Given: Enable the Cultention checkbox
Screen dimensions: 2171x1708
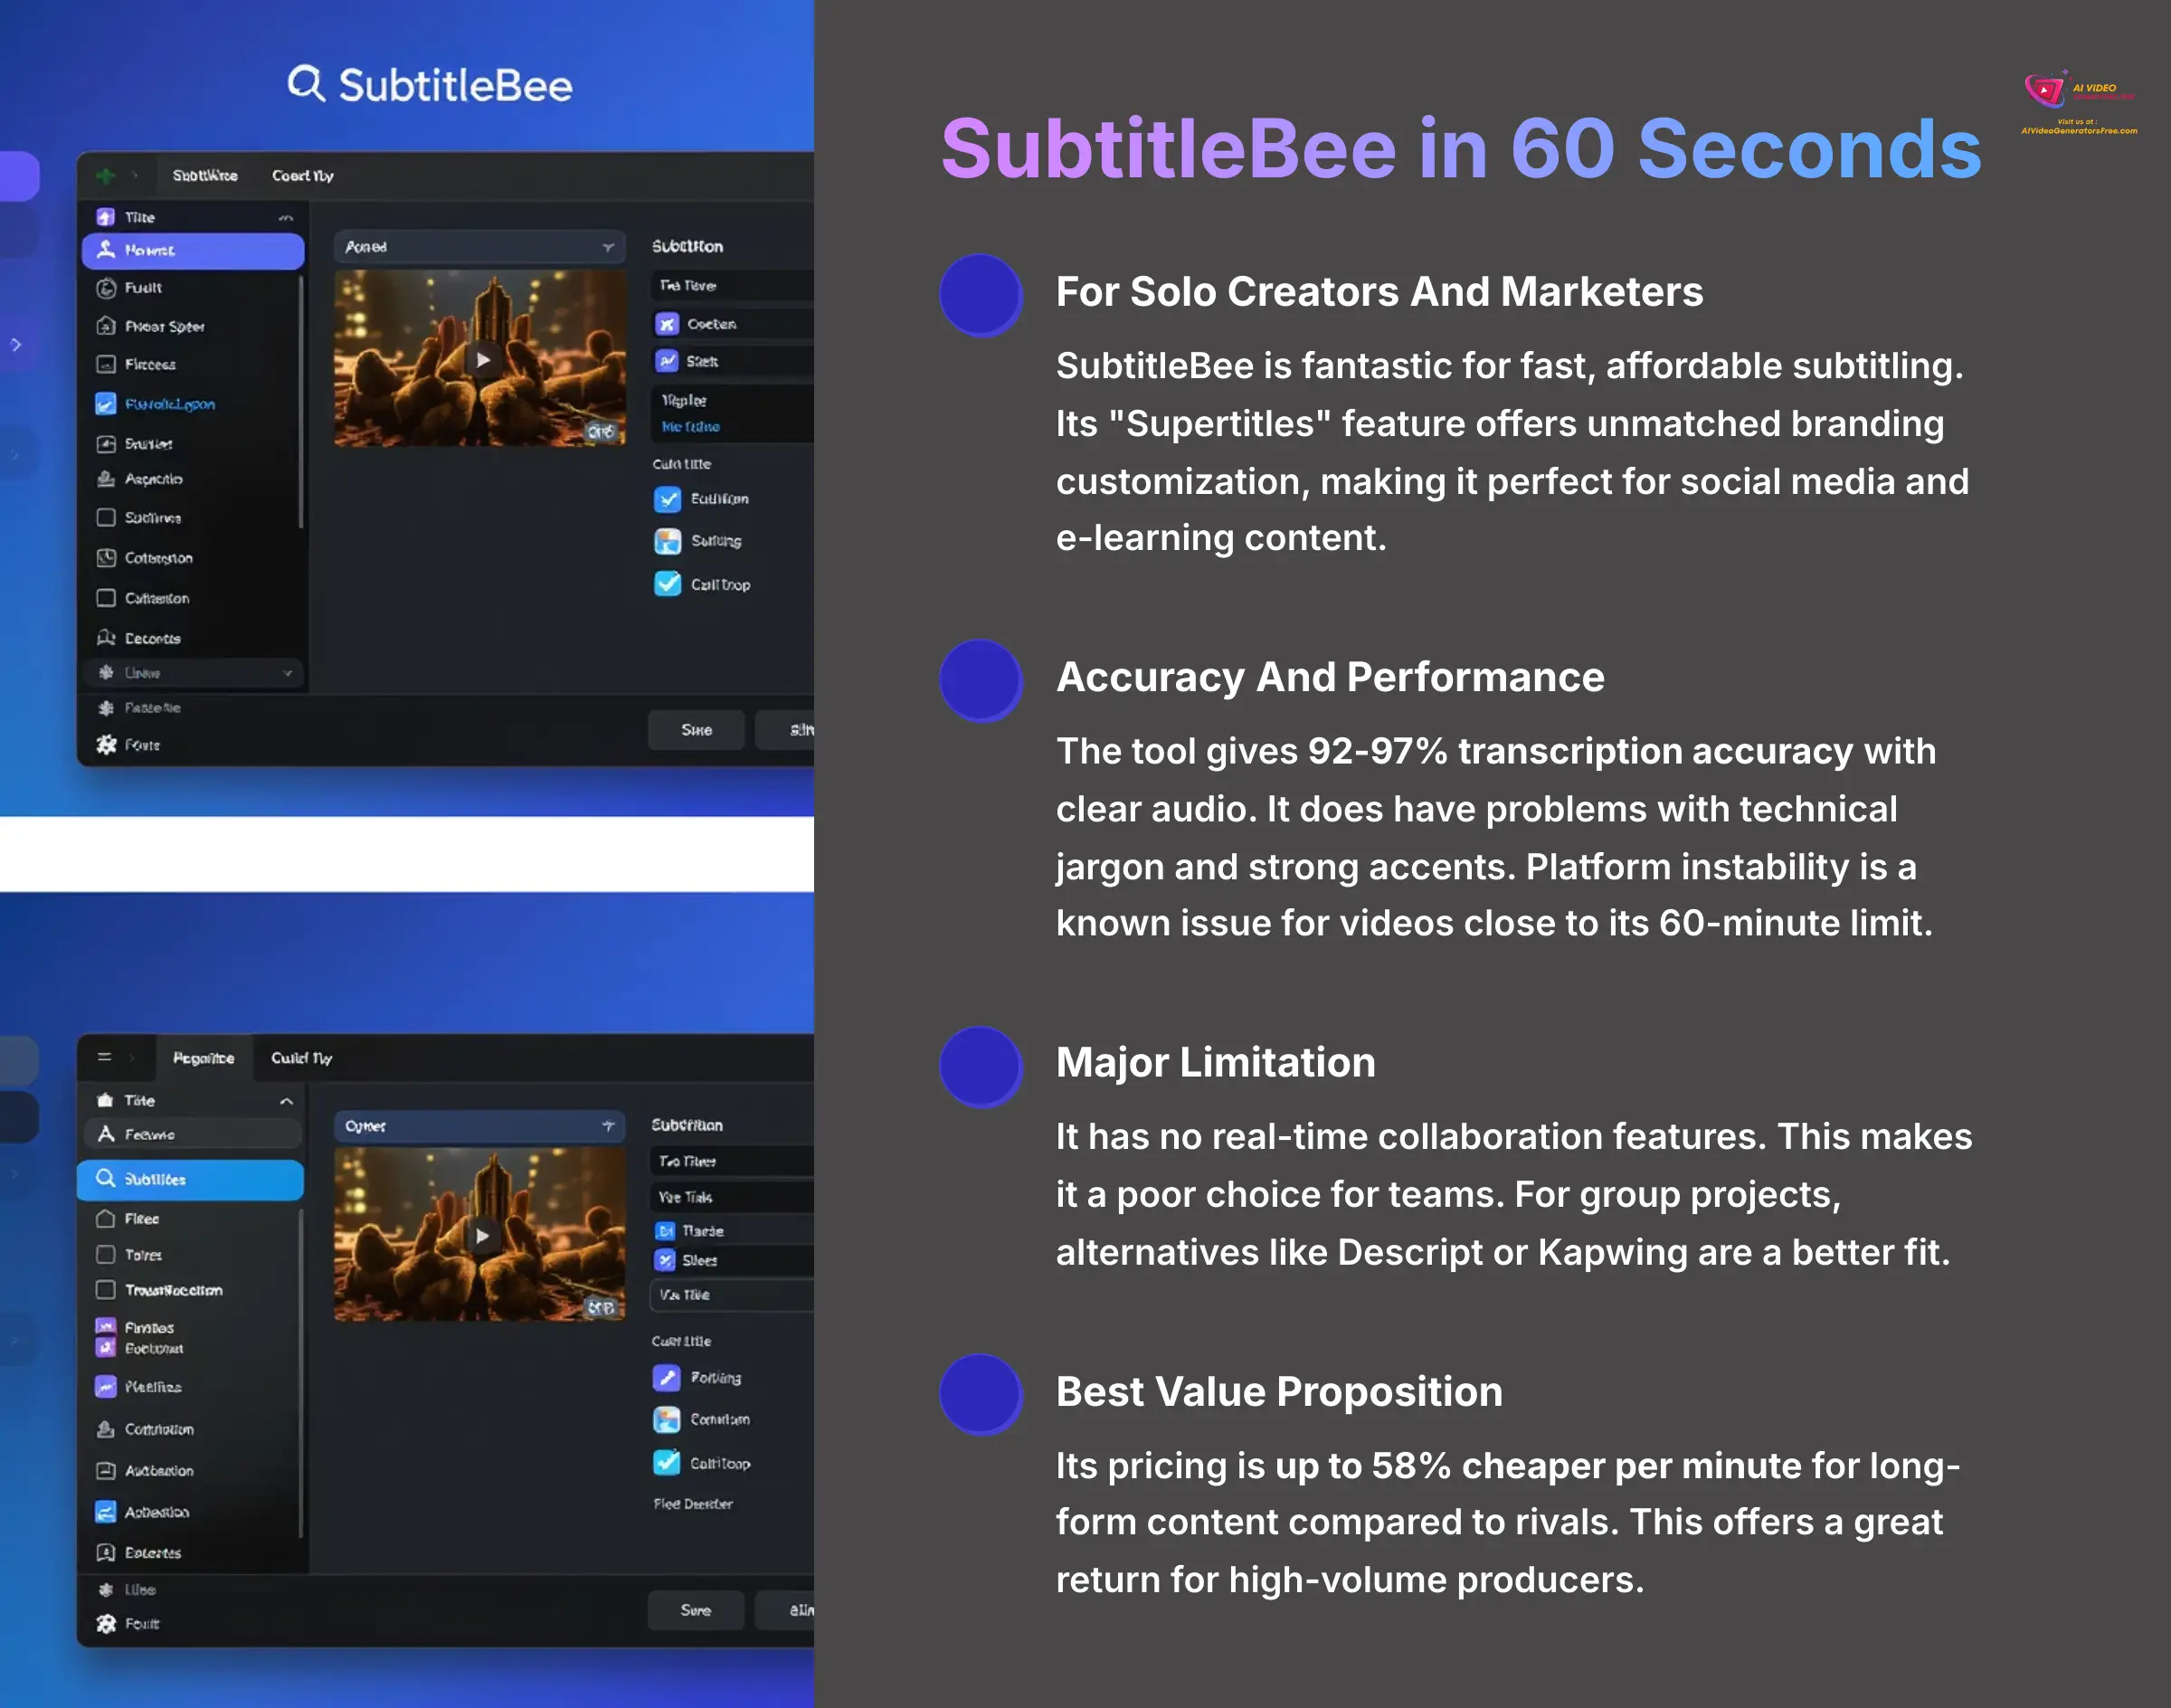Looking at the screenshot, I should coord(106,598).
